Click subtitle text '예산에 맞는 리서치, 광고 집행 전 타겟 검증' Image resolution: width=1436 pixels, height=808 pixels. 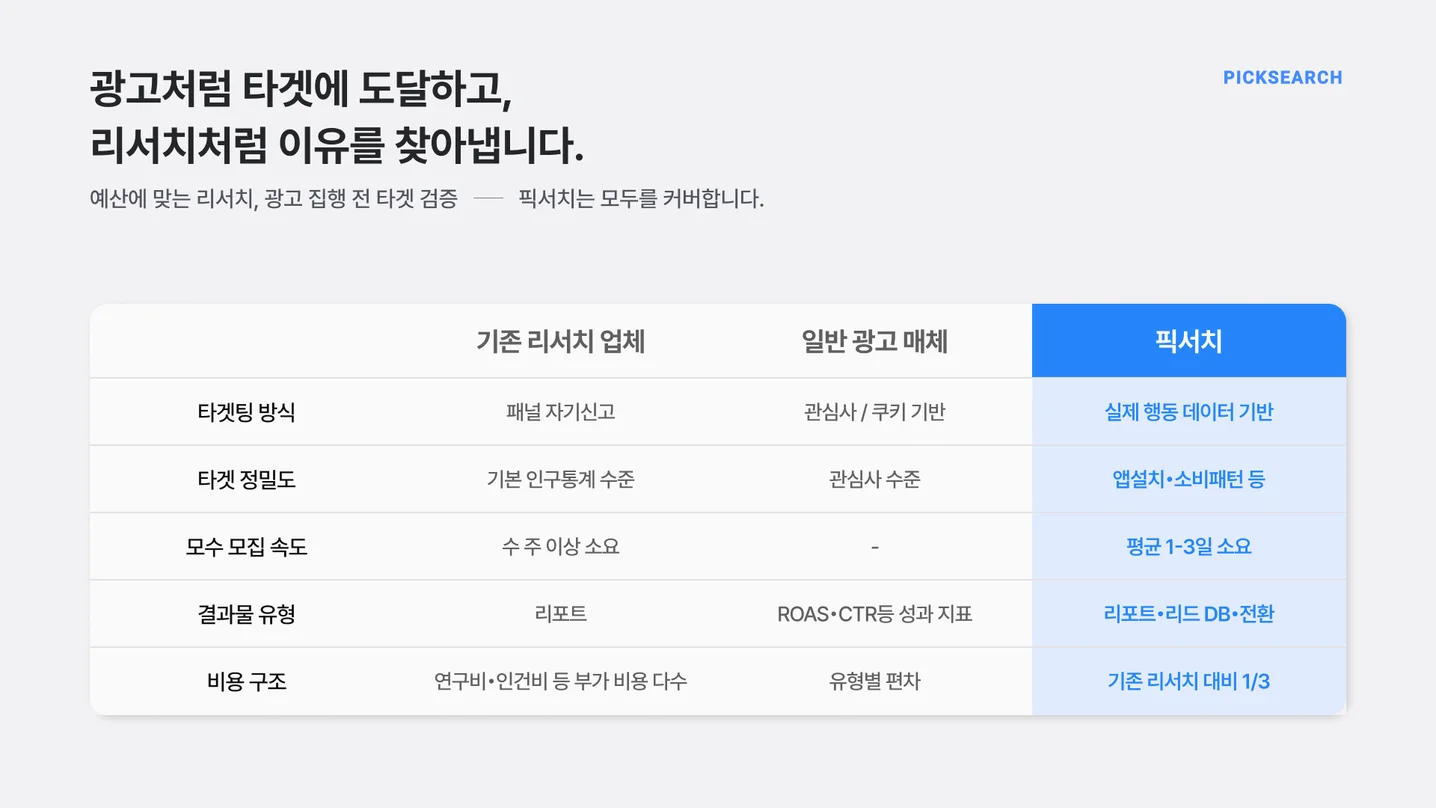coord(274,199)
